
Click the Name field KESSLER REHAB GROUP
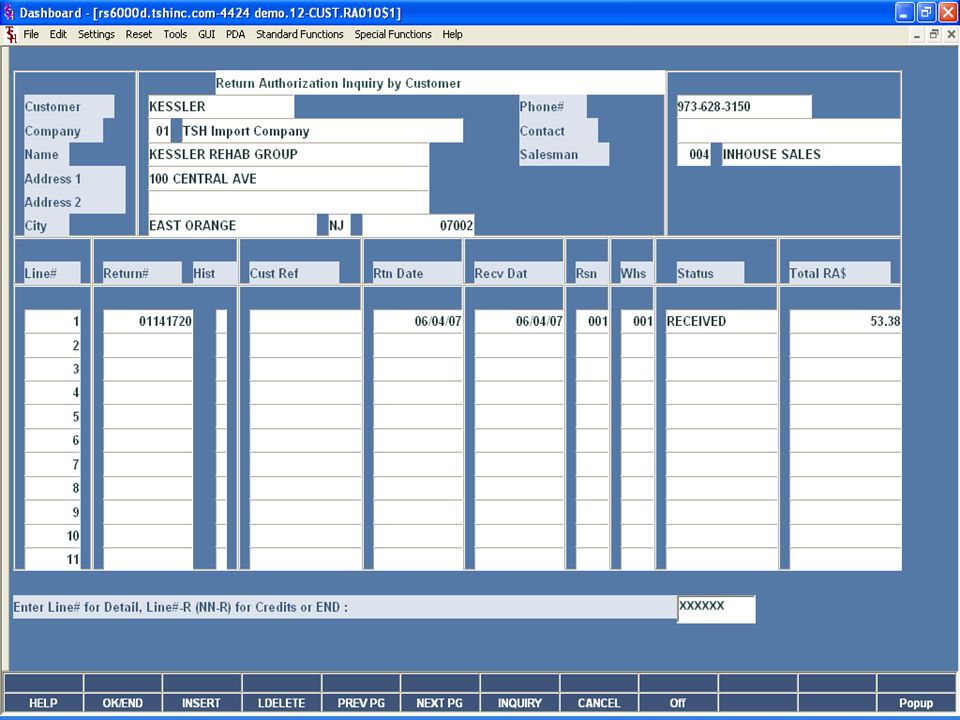tap(288, 154)
